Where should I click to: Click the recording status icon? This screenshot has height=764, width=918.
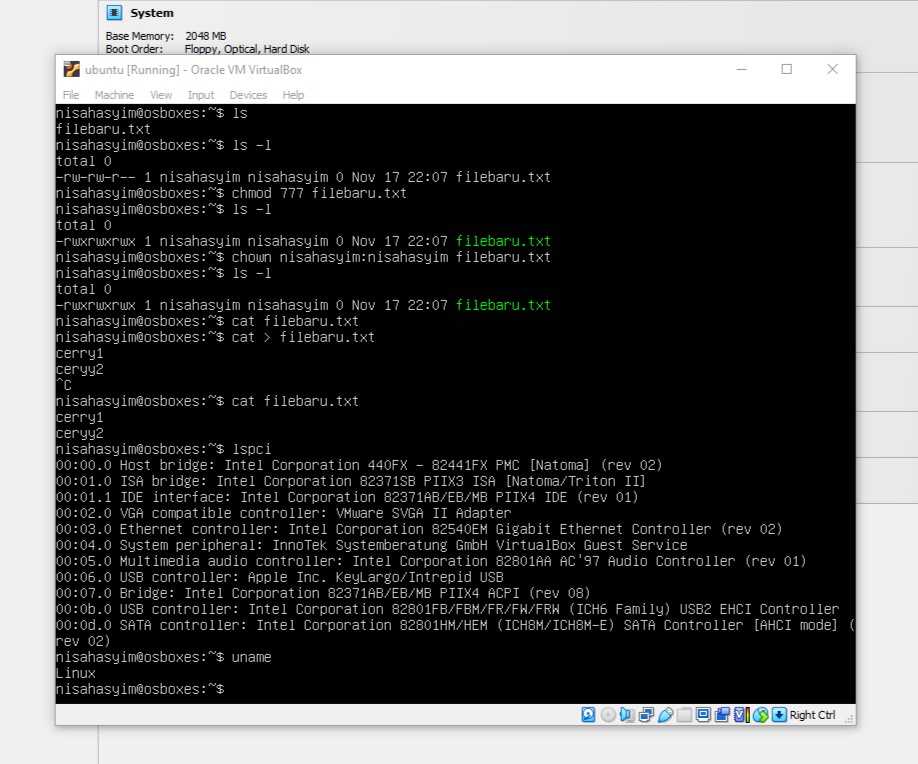[722, 715]
